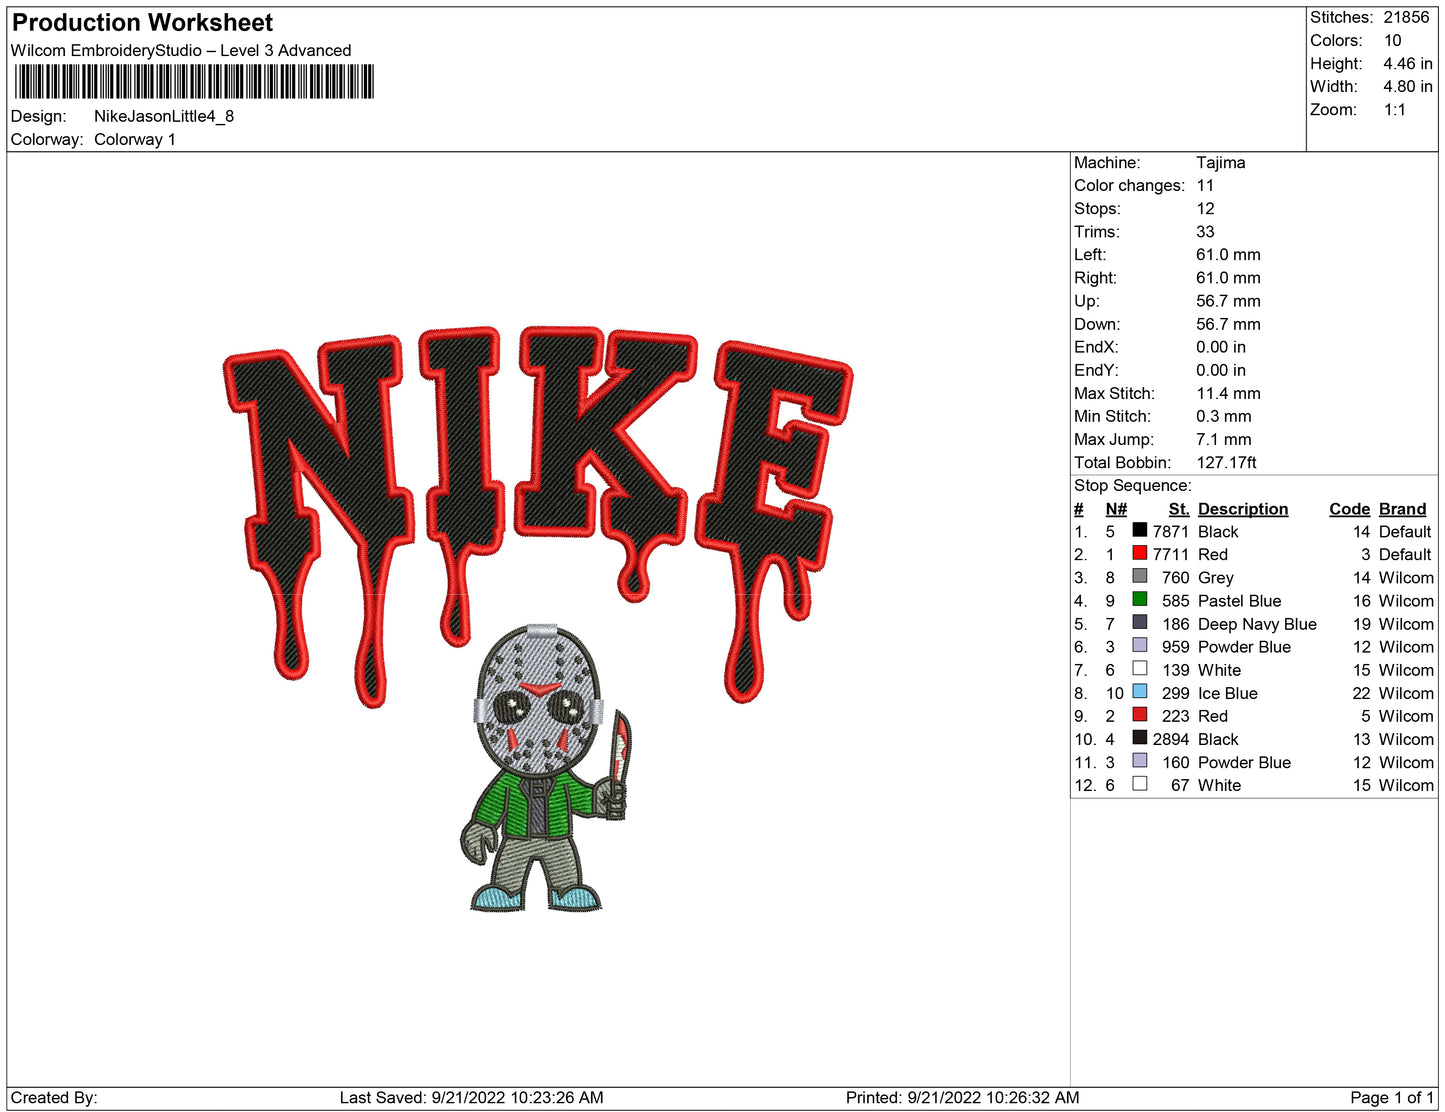Select the St. column header

coord(1179,509)
